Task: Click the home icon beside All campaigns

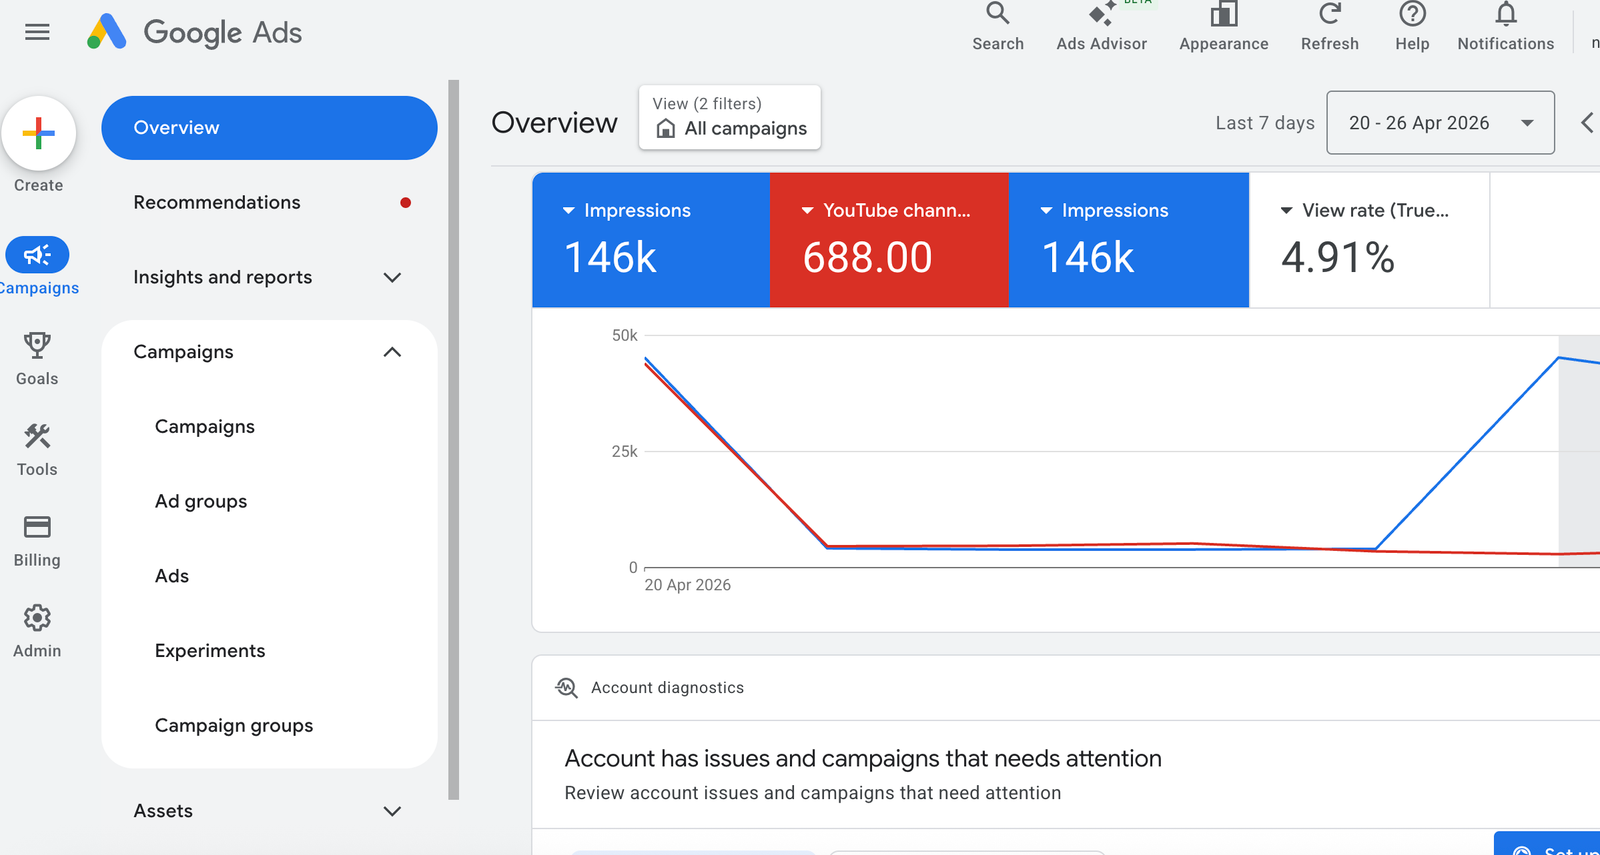Action: pyautogui.click(x=666, y=129)
